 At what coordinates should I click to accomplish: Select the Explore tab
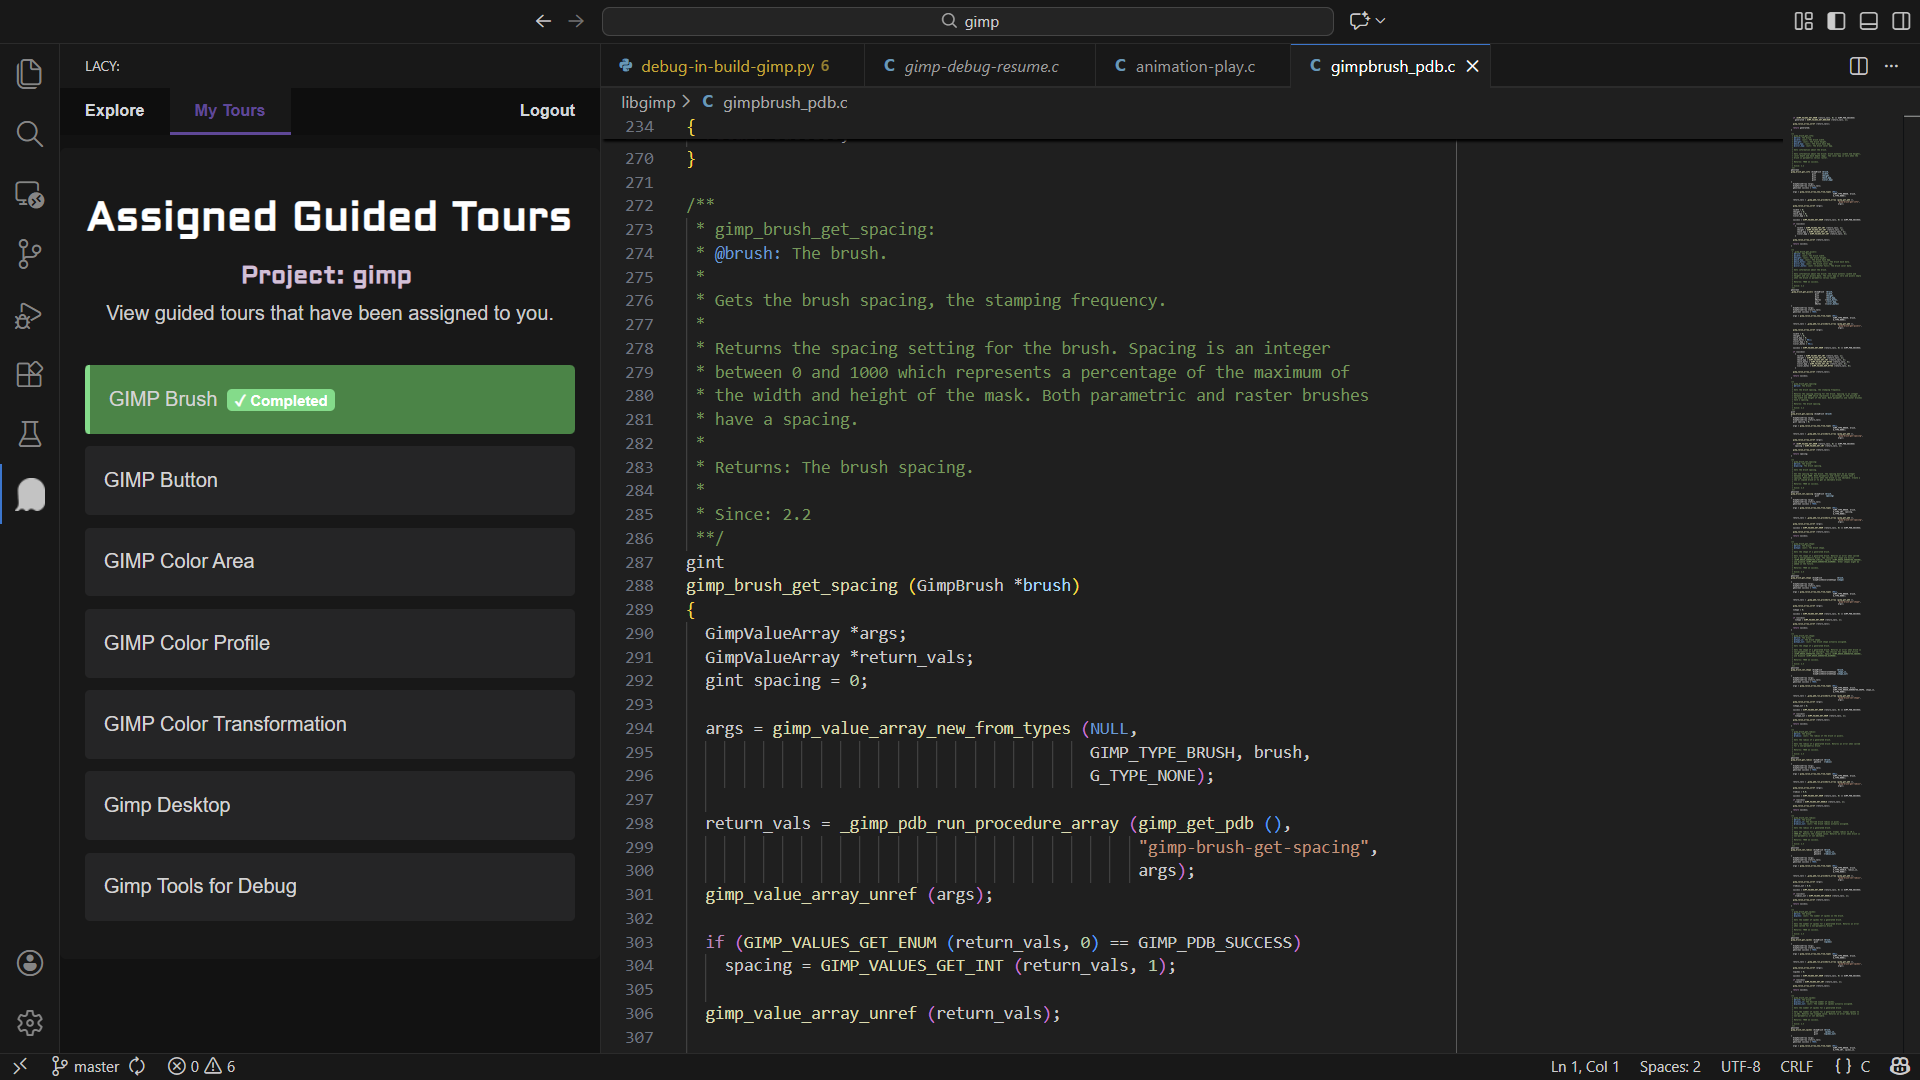click(114, 110)
